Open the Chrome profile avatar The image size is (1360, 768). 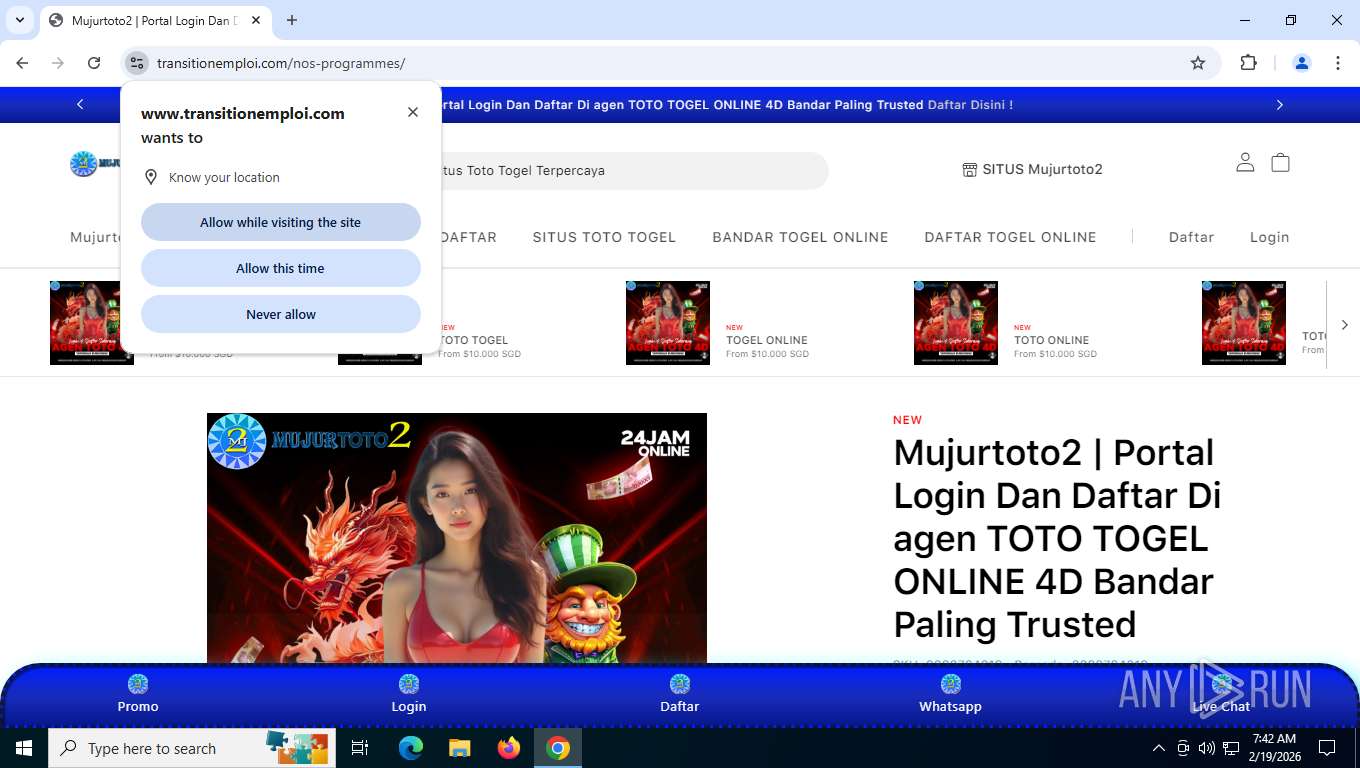click(1302, 63)
